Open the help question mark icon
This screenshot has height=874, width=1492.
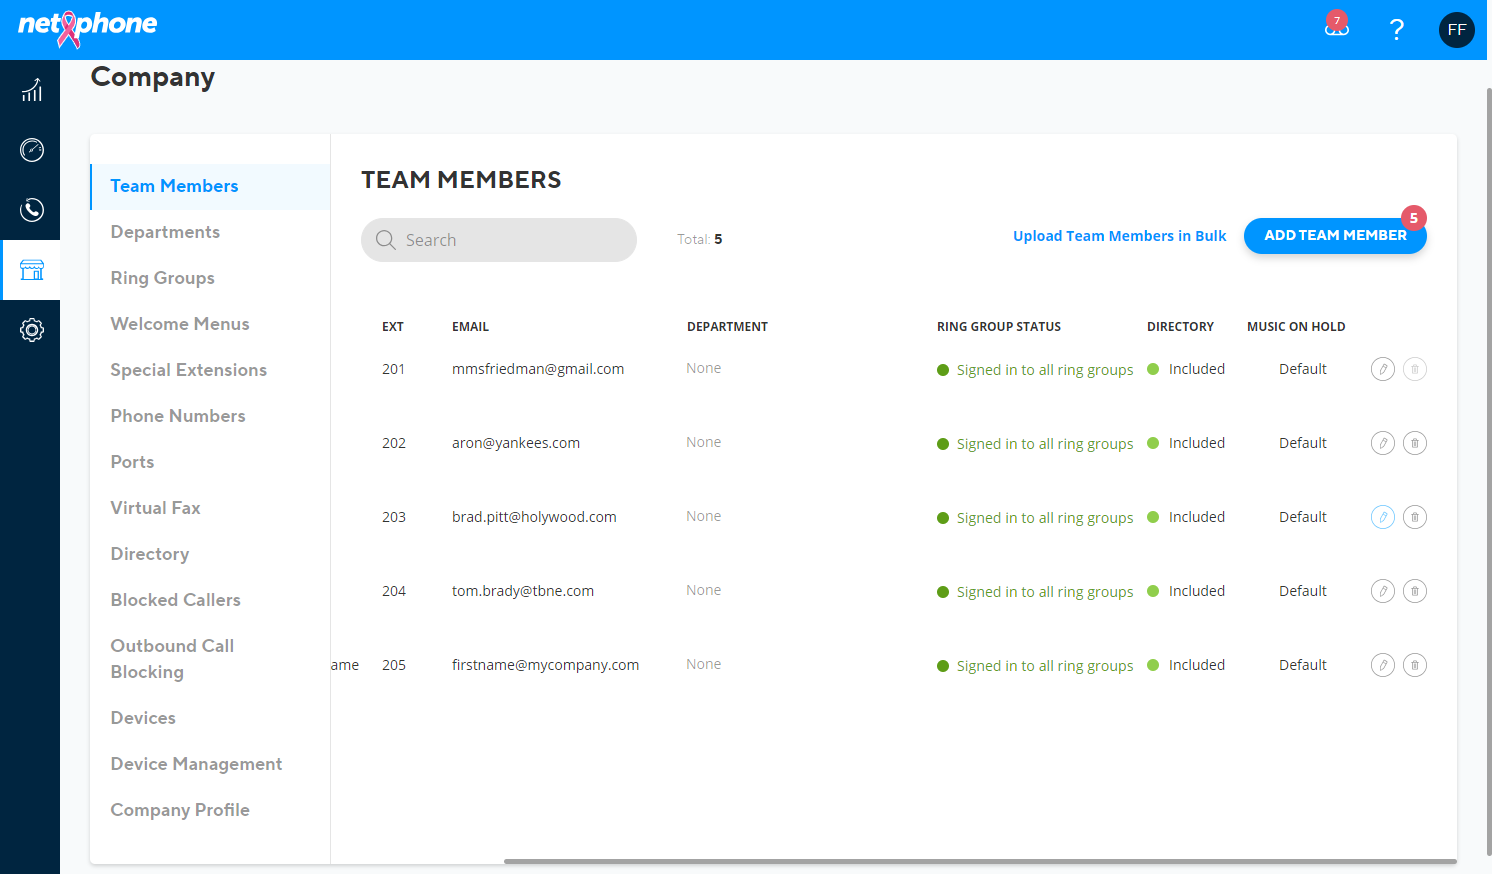point(1397,30)
